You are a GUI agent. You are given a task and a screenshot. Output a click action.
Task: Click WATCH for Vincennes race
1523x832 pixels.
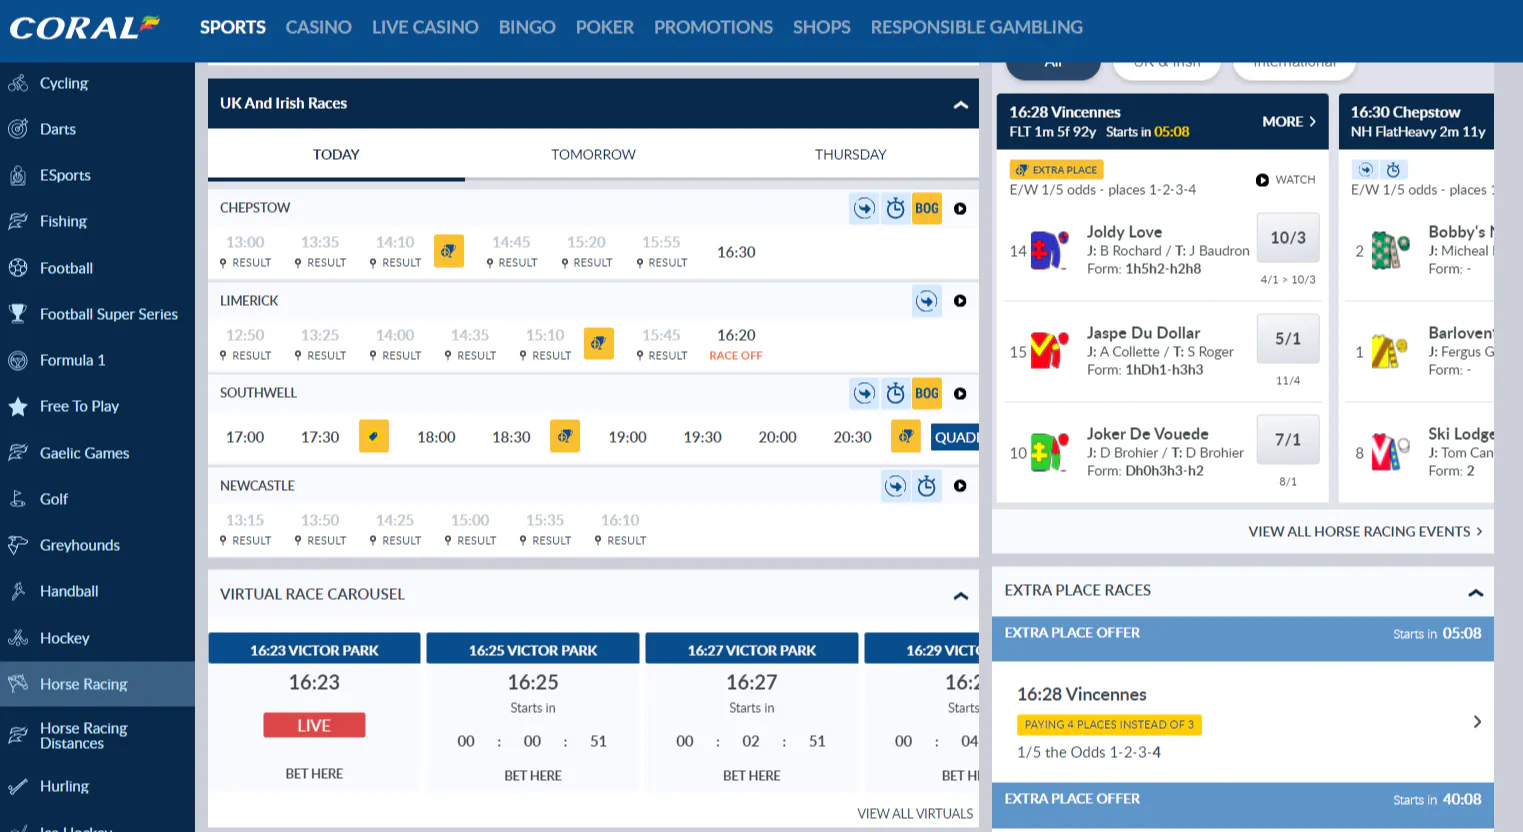(1286, 180)
